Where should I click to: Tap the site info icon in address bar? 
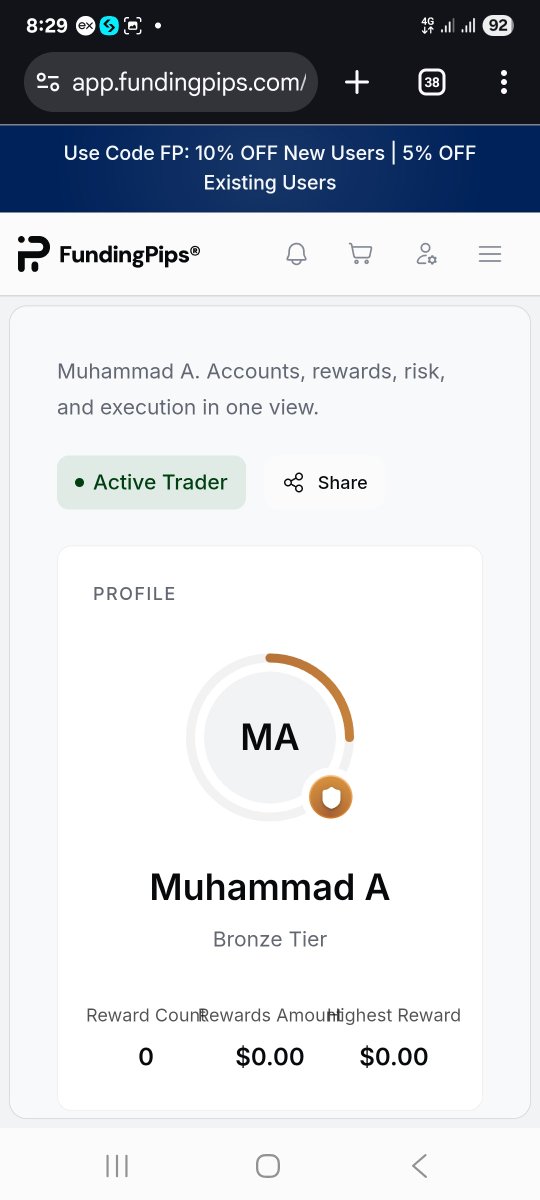tap(48, 82)
